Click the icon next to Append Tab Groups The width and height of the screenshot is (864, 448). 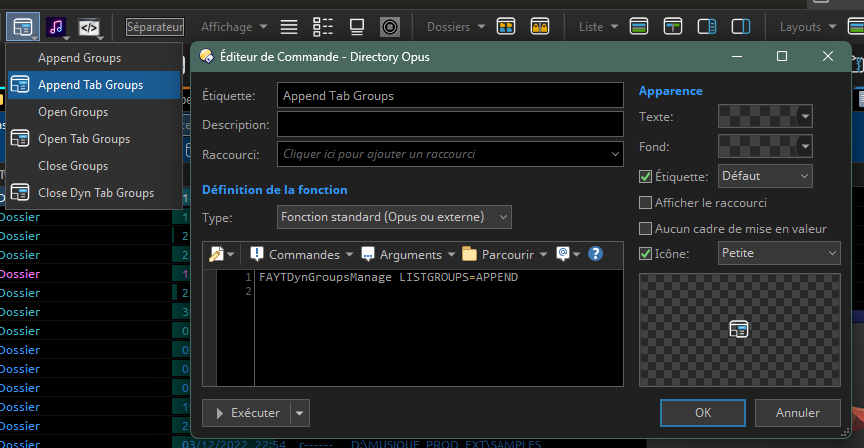pos(20,84)
